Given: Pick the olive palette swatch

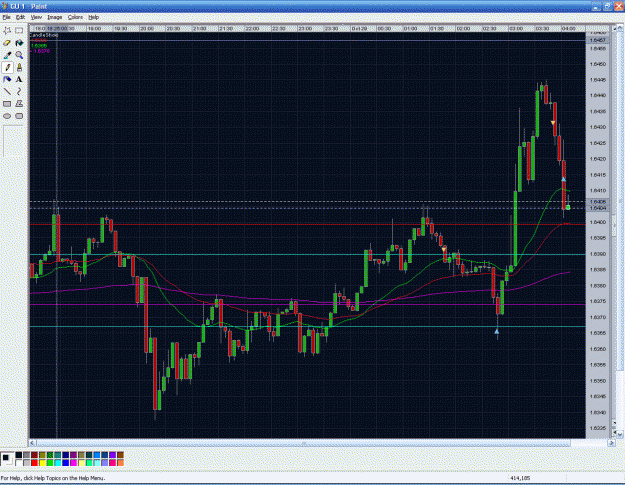Looking at the screenshot, I should pos(42,455).
